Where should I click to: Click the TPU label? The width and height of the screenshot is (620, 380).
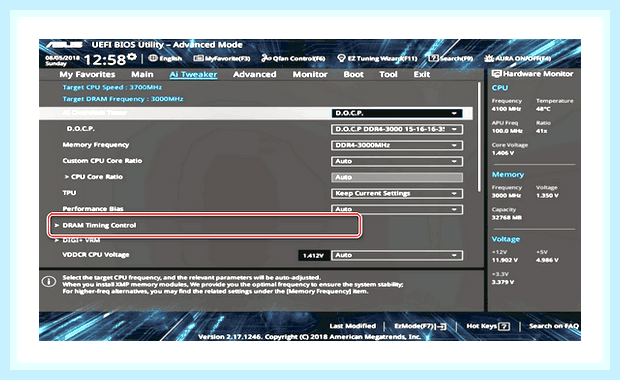tap(69, 193)
